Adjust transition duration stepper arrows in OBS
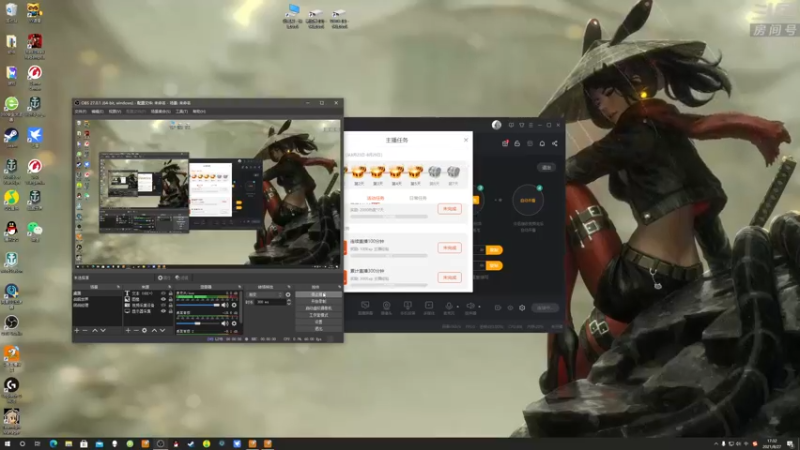Screen dimensions: 800x450 pyautogui.click(x=289, y=302)
